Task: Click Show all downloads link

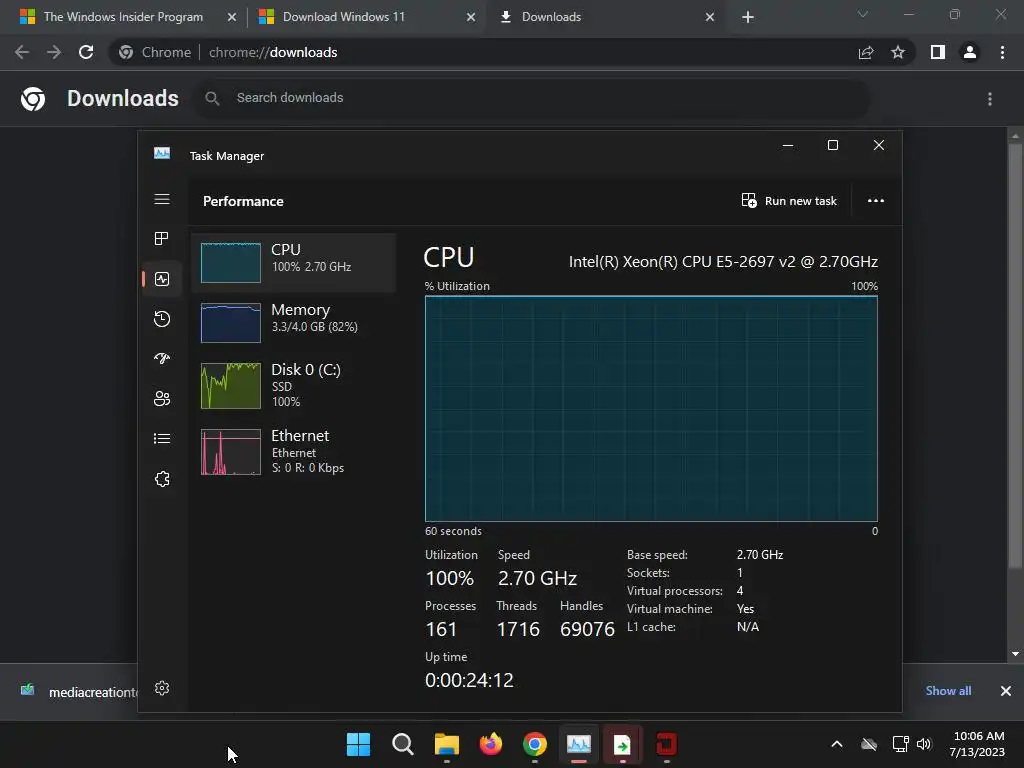Action: pos(948,691)
